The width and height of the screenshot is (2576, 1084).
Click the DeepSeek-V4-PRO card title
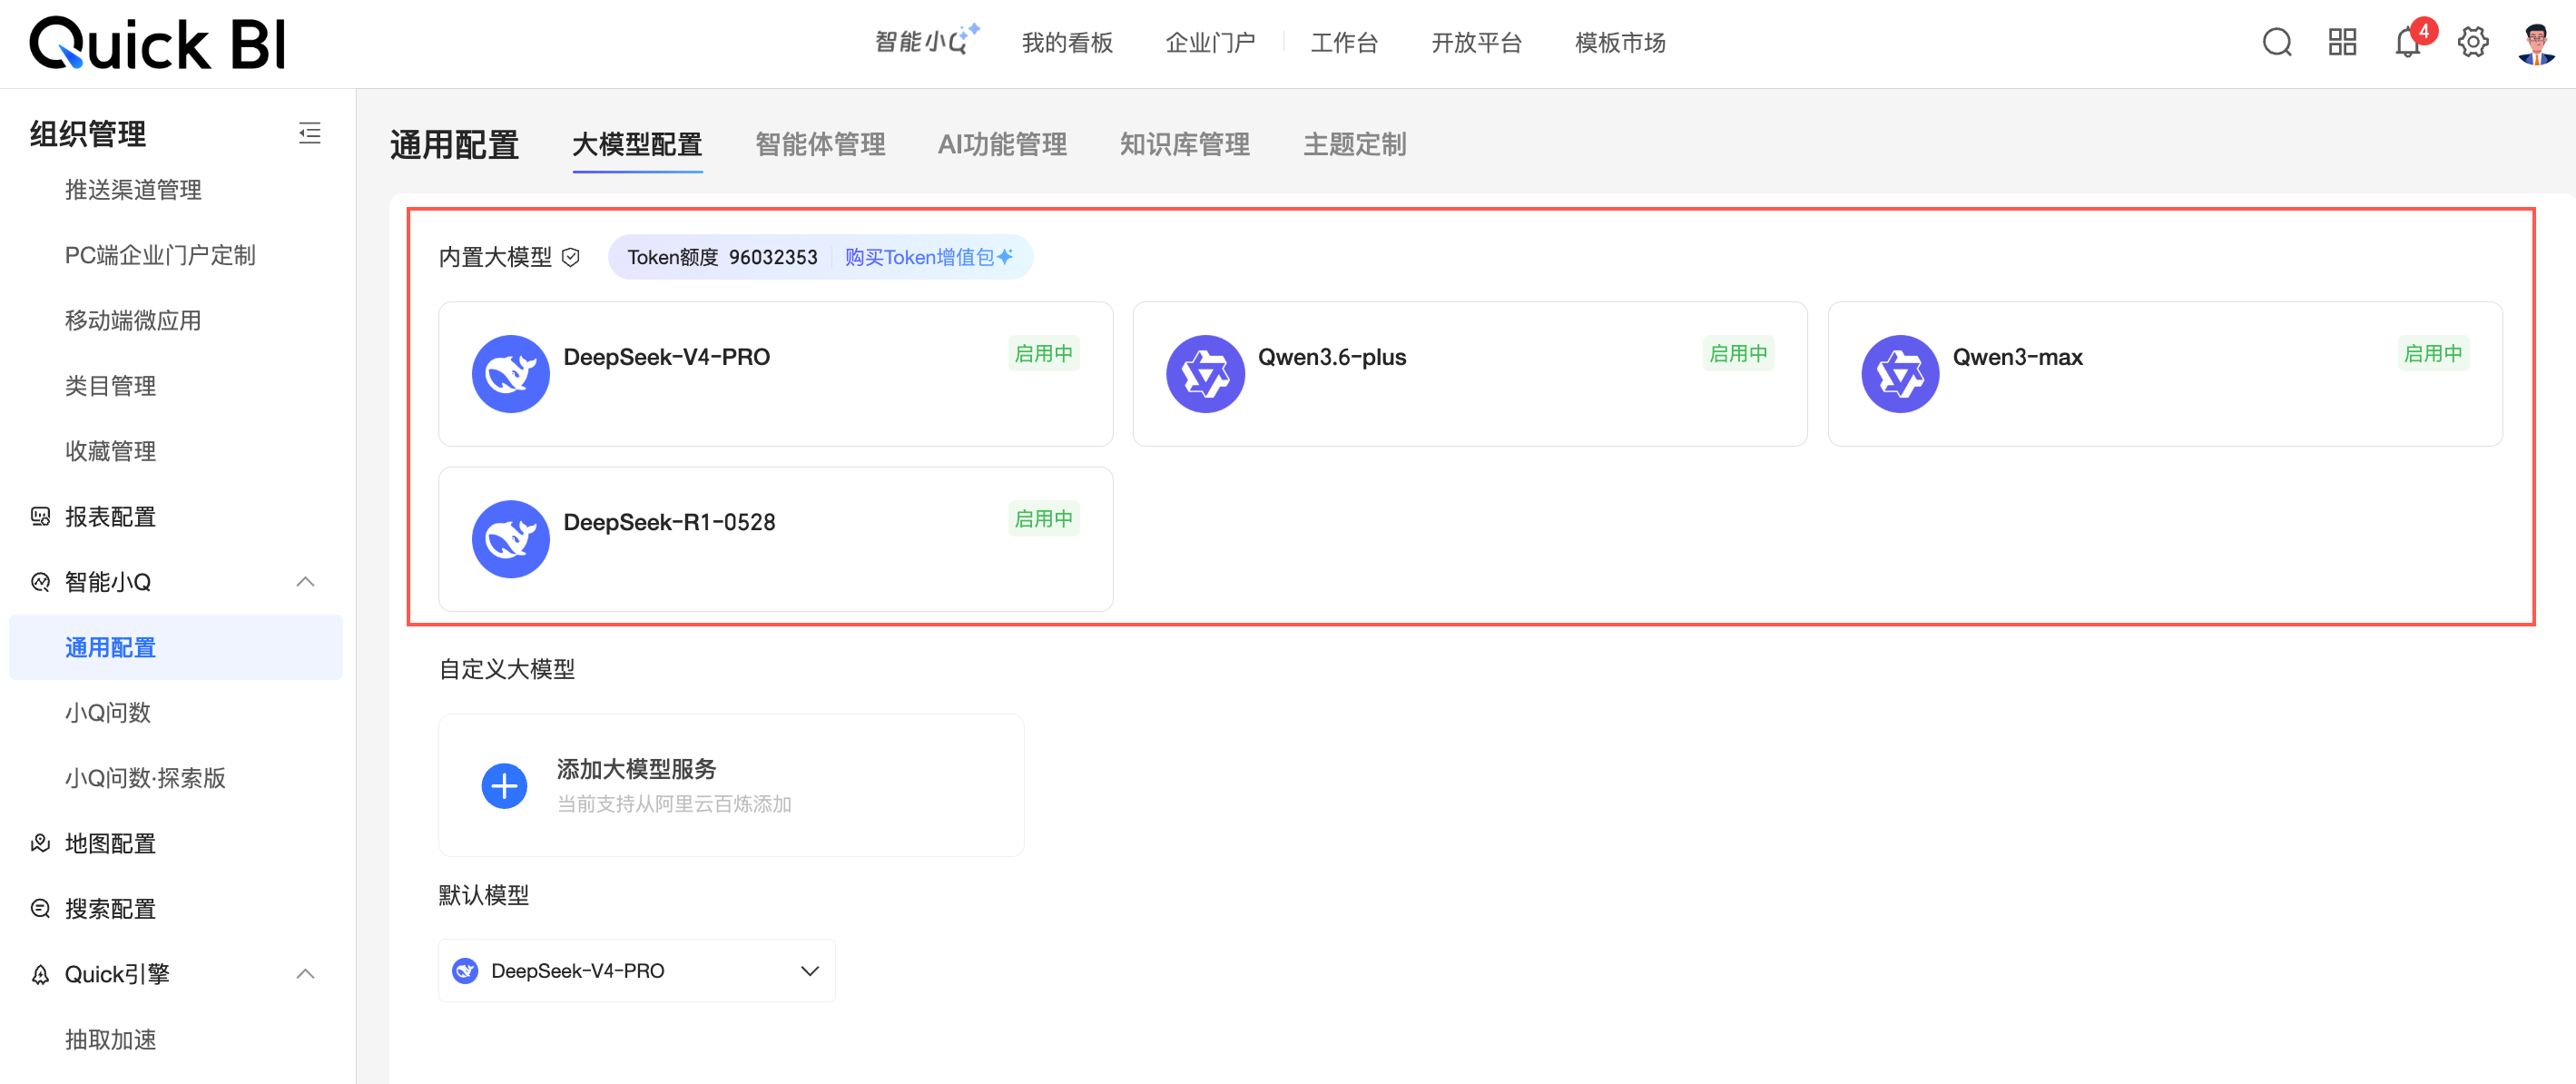point(666,357)
